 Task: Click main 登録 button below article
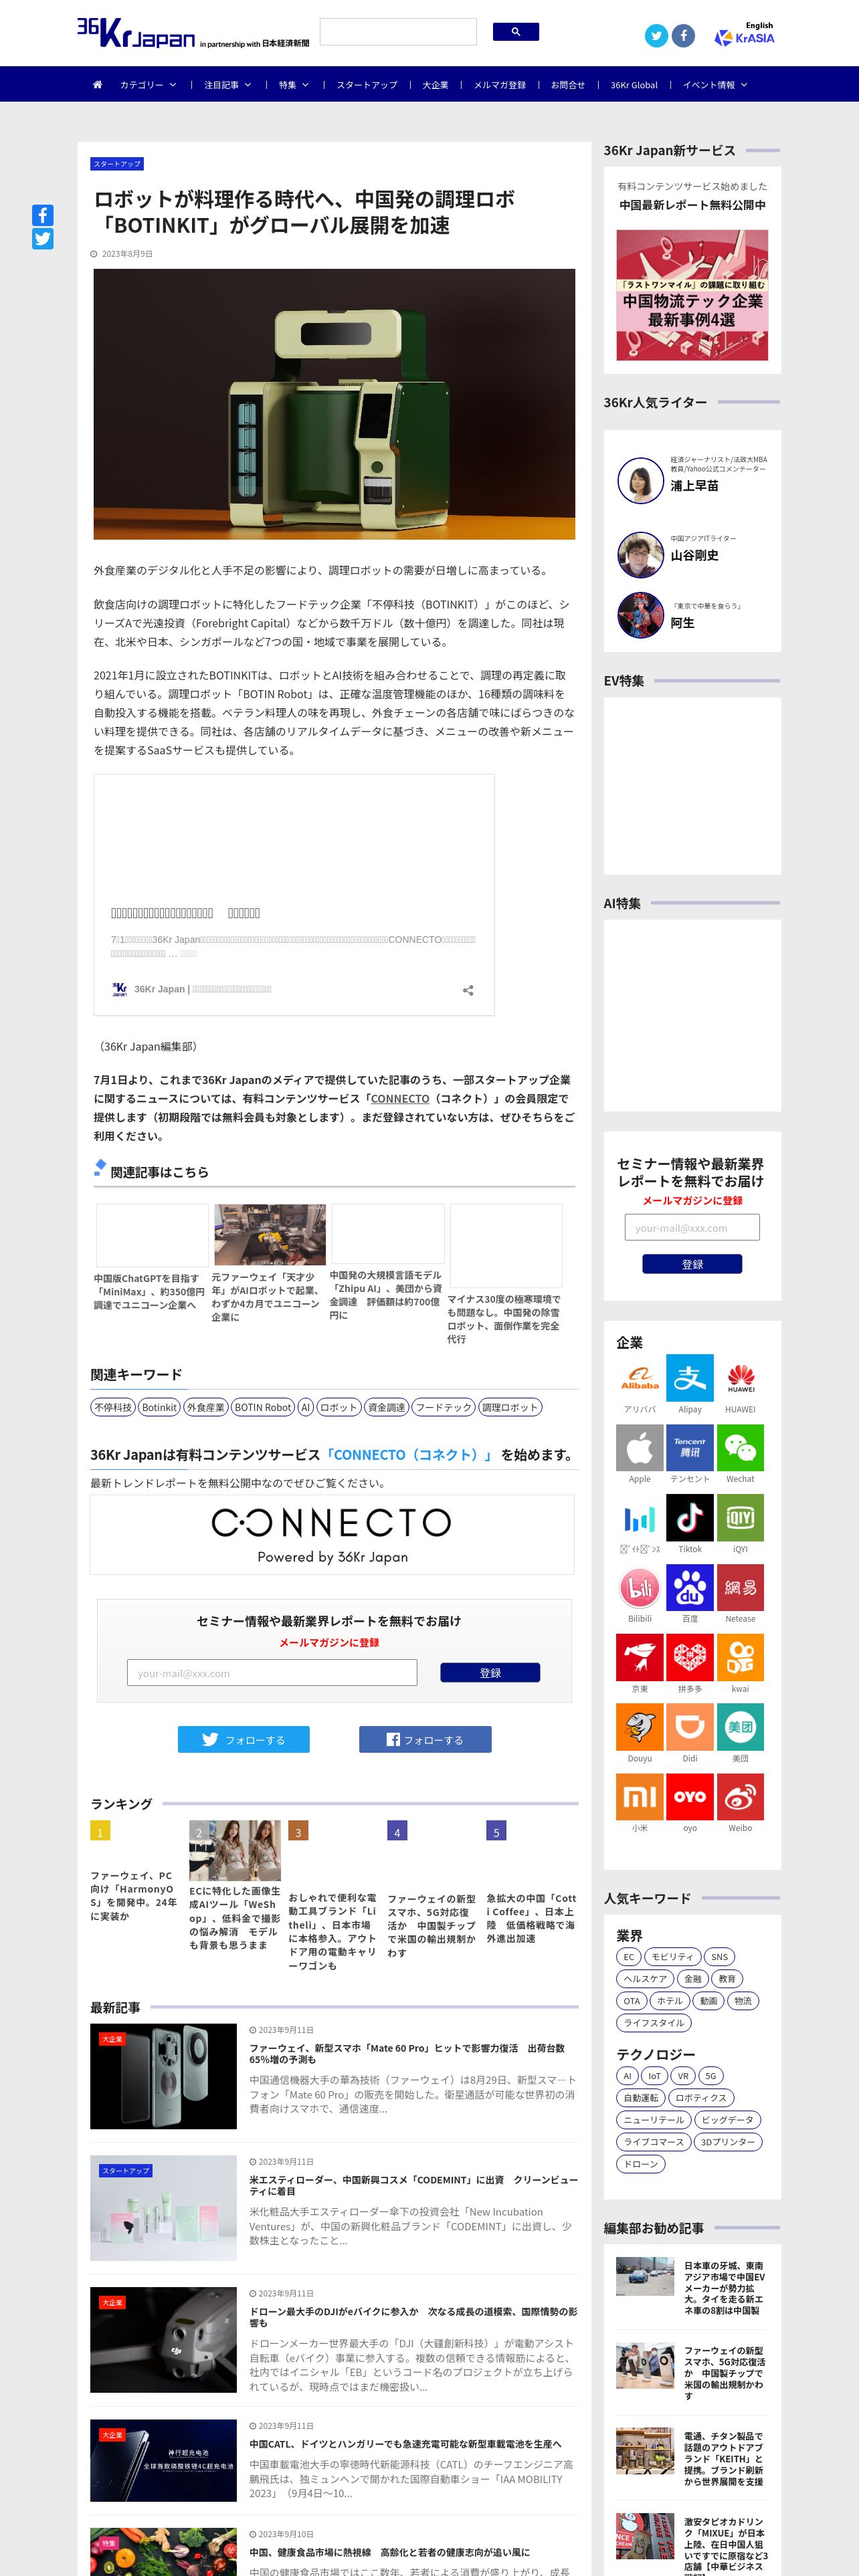pos(490,1673)
